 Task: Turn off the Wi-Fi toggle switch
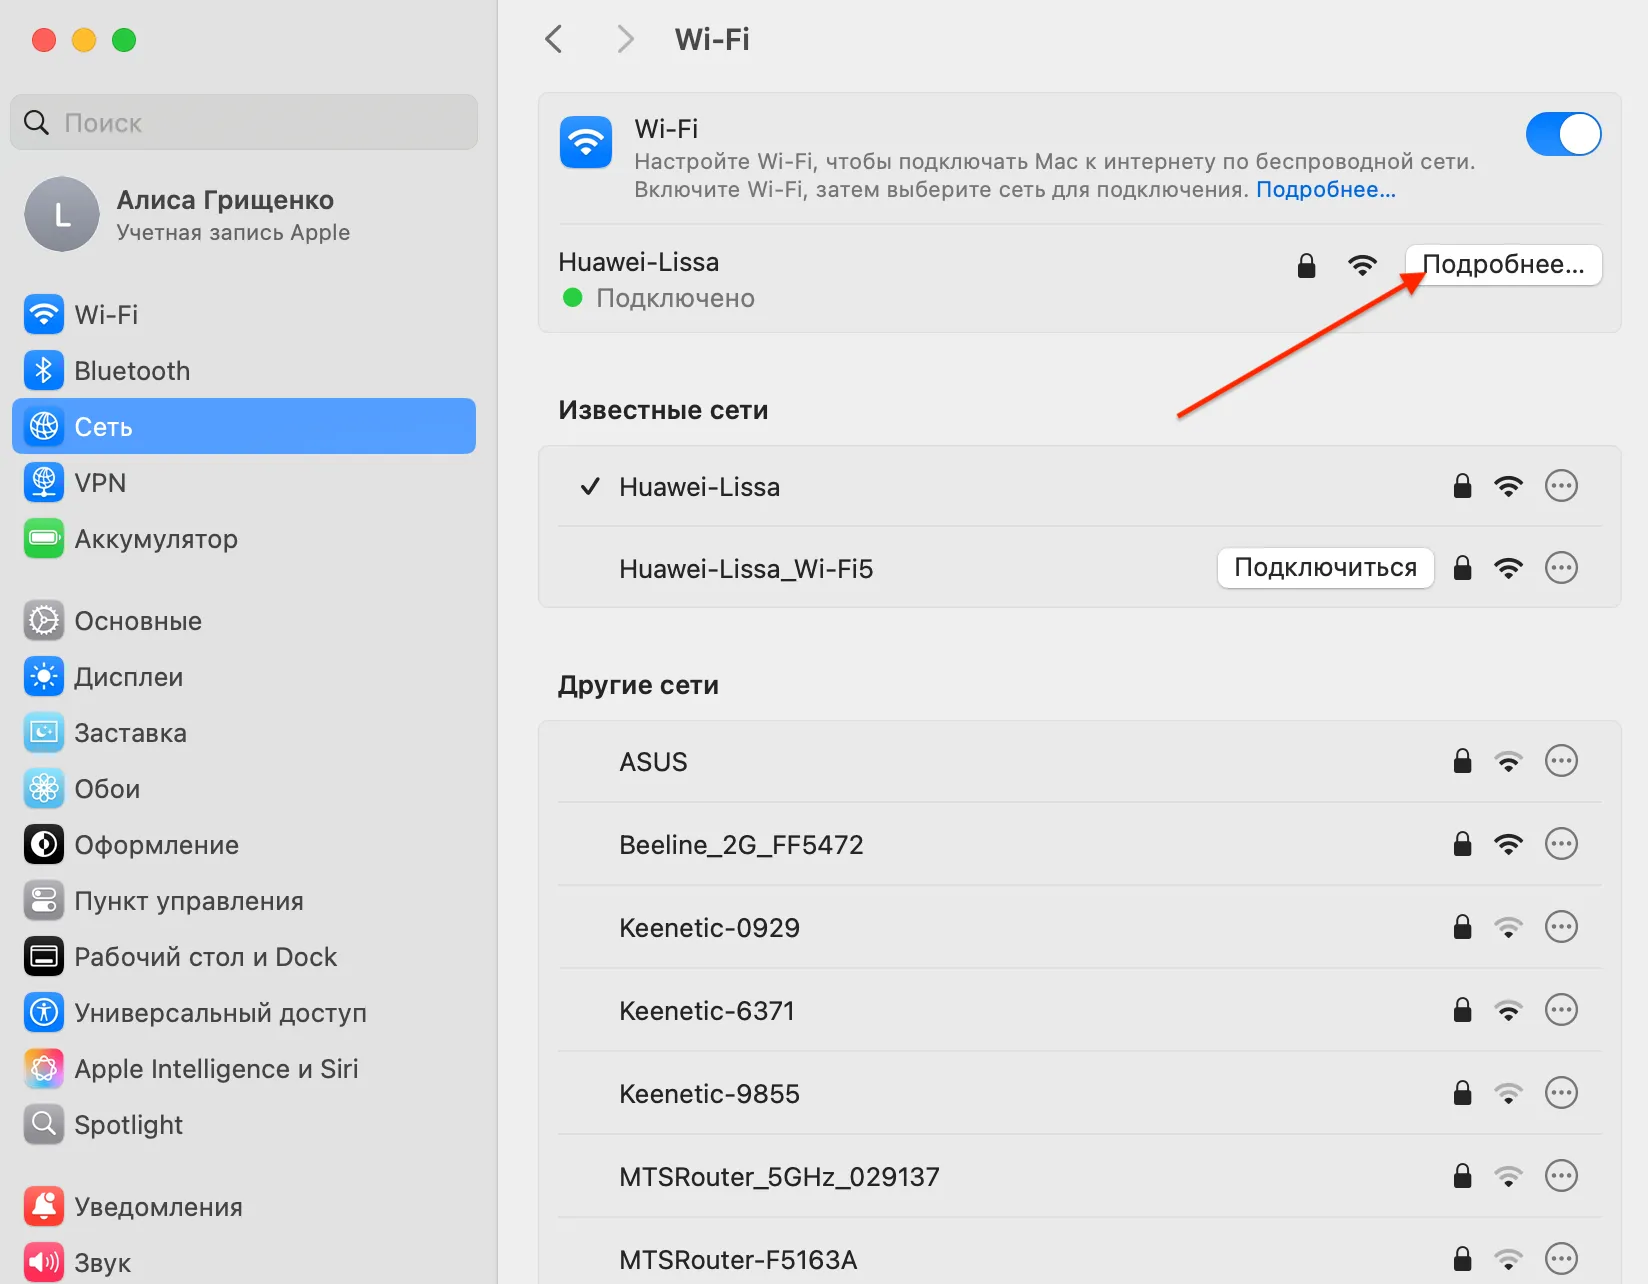(1563, 134)
